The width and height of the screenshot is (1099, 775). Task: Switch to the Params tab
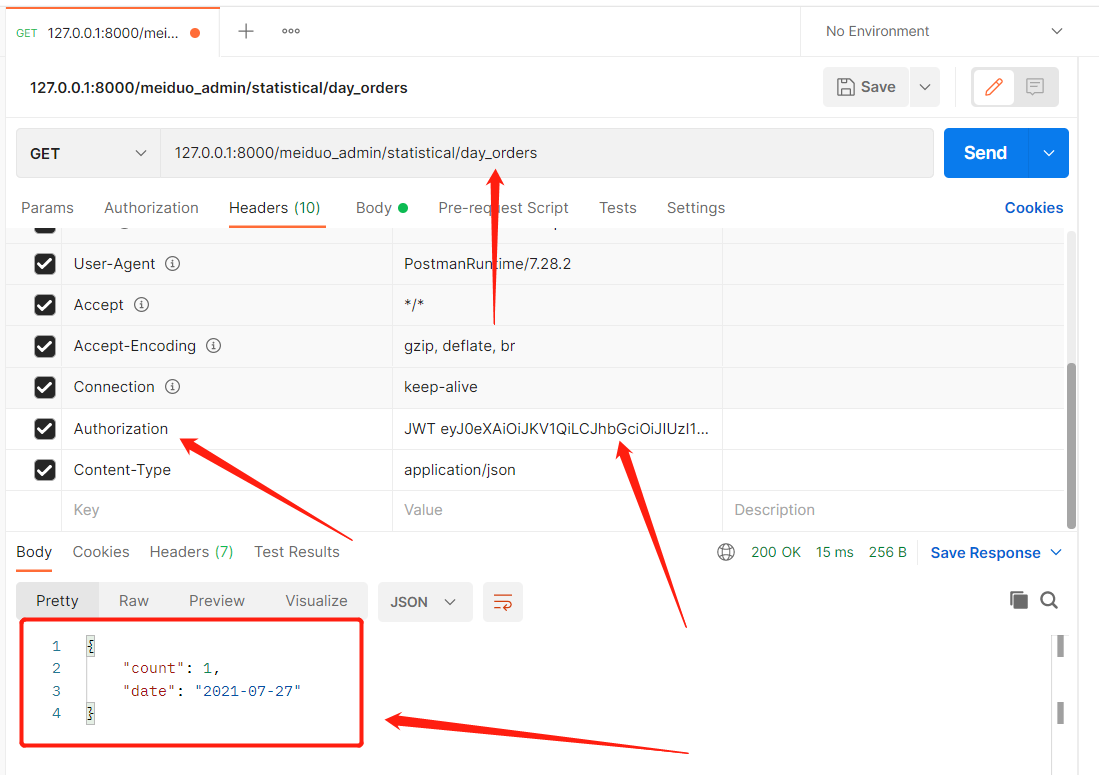tap(47, 208)
